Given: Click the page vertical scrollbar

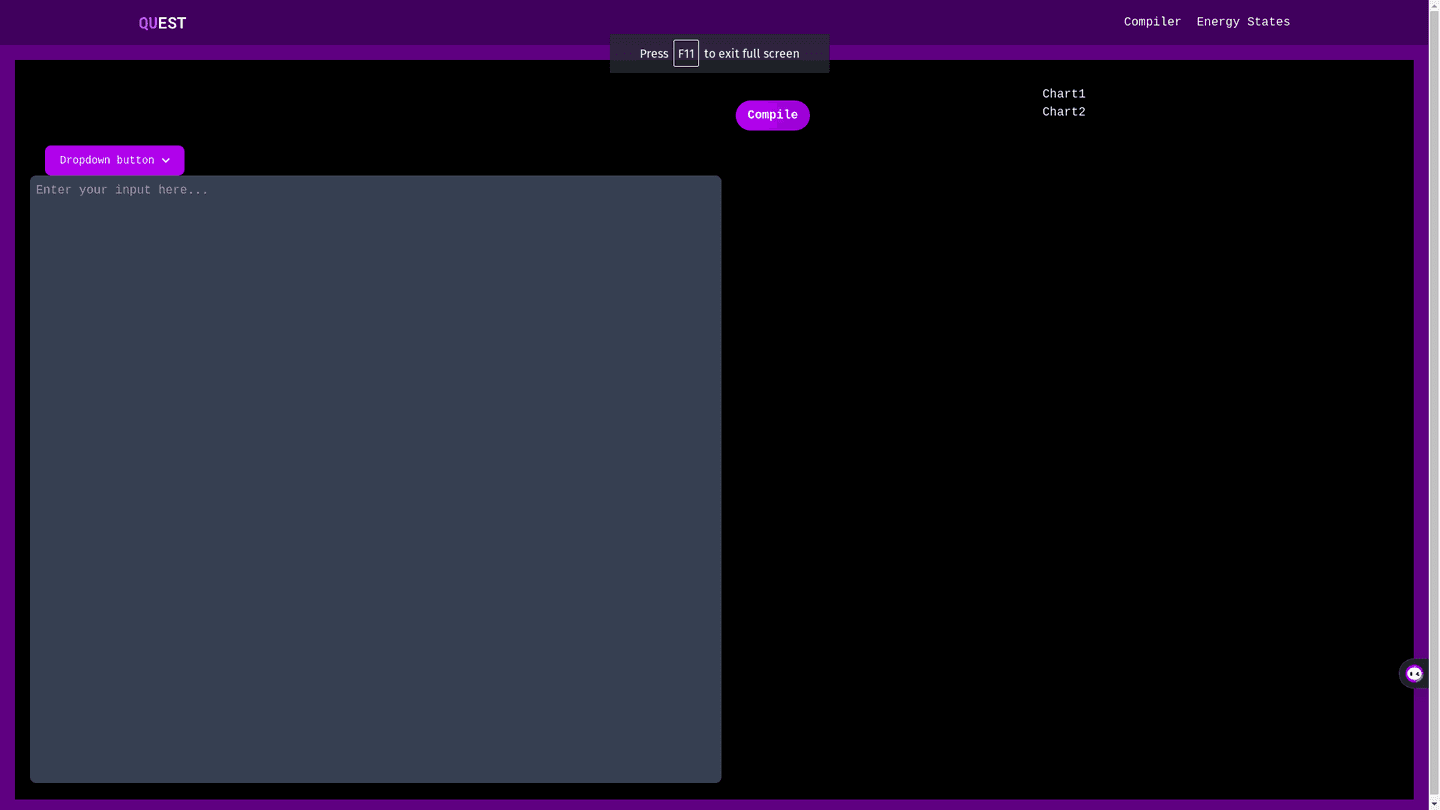Looking at the screenshot, I should (1434, 405).
